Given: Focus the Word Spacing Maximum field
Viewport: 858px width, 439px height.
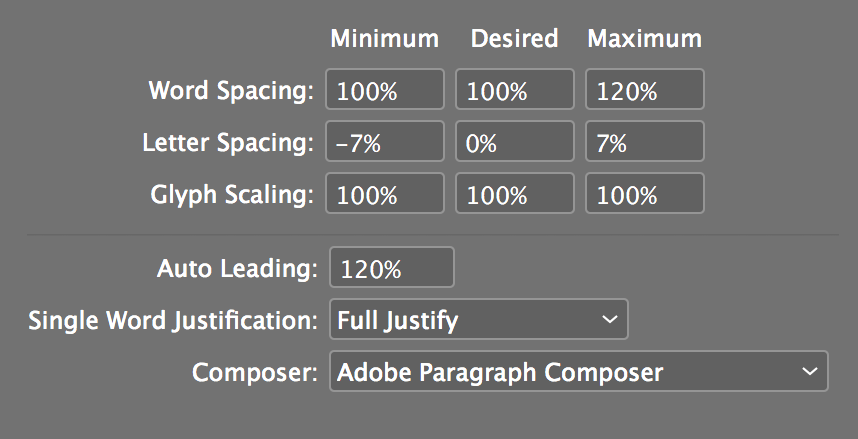Looking at the screenshot, I should coord(645,90).
